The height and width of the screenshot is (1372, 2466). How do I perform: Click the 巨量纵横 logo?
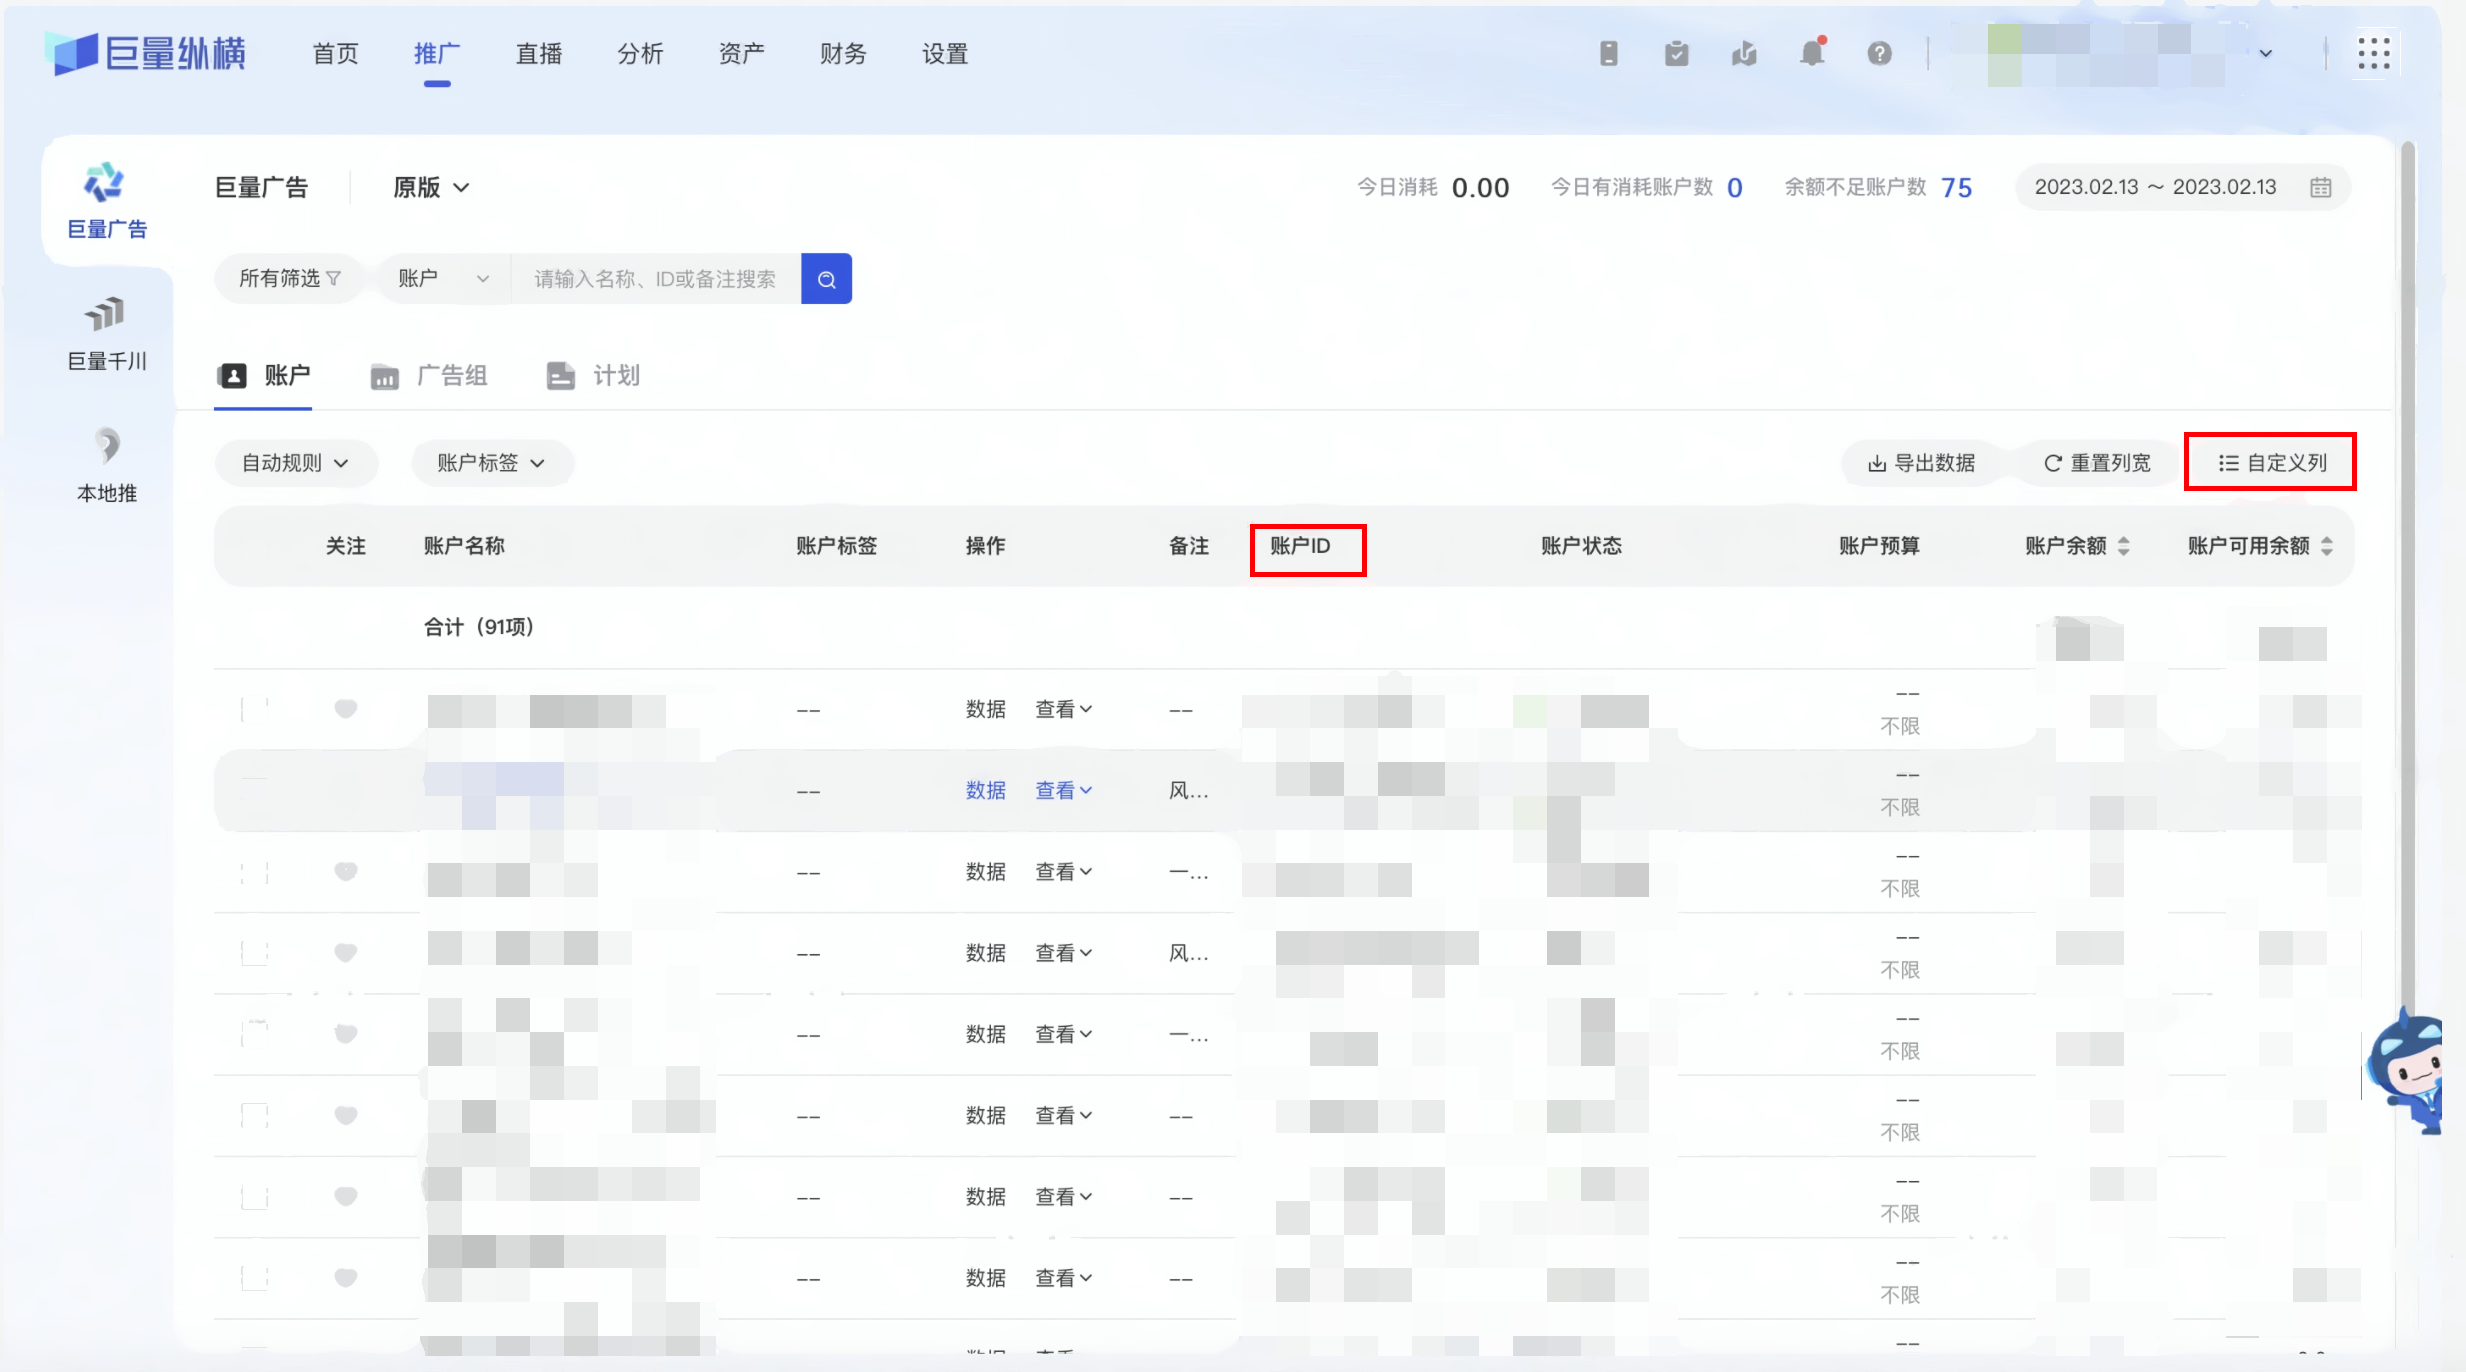click(x=147, y=53)
